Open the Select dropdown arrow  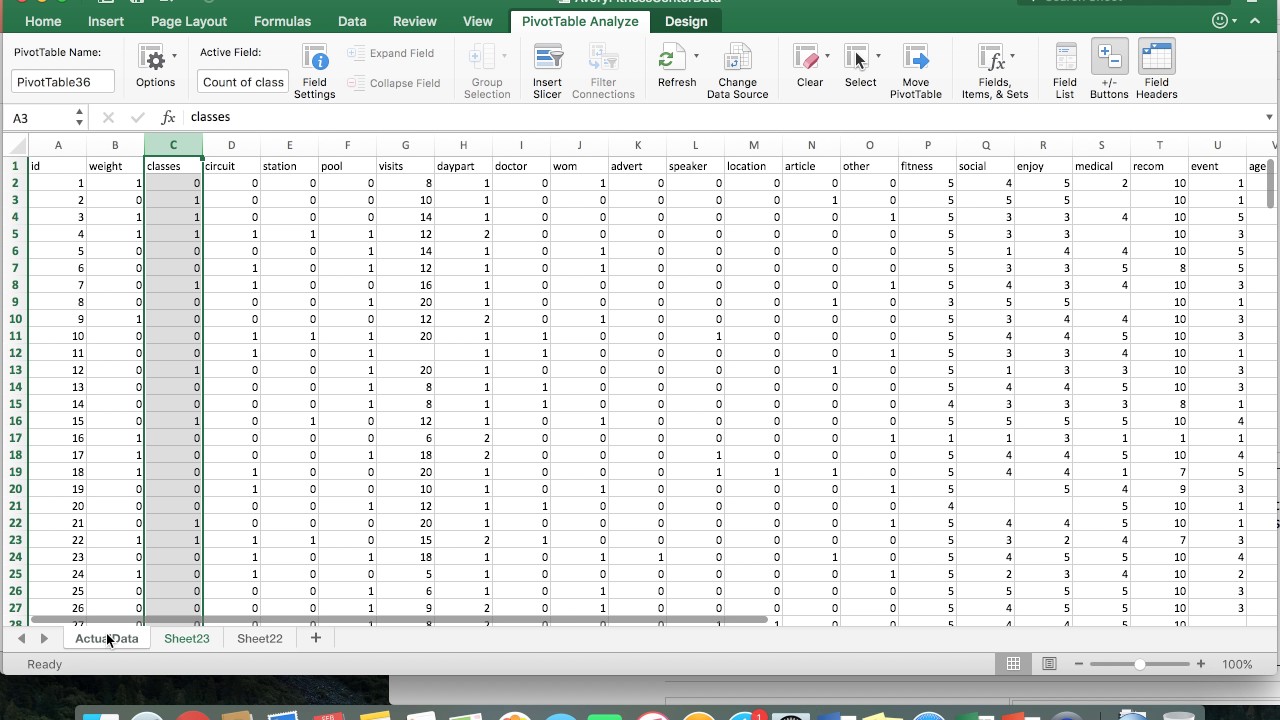[878, 56]
